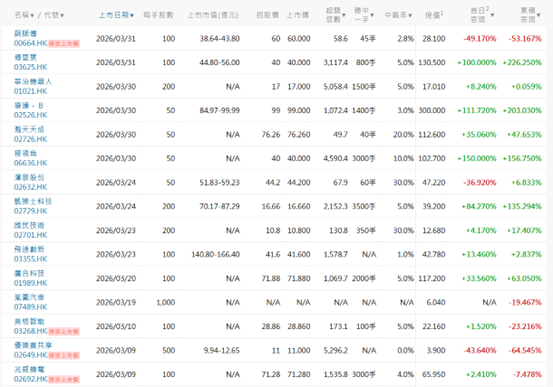Select current price cell 300.000
The image size is (553, 387).
(x=432, y=111)
